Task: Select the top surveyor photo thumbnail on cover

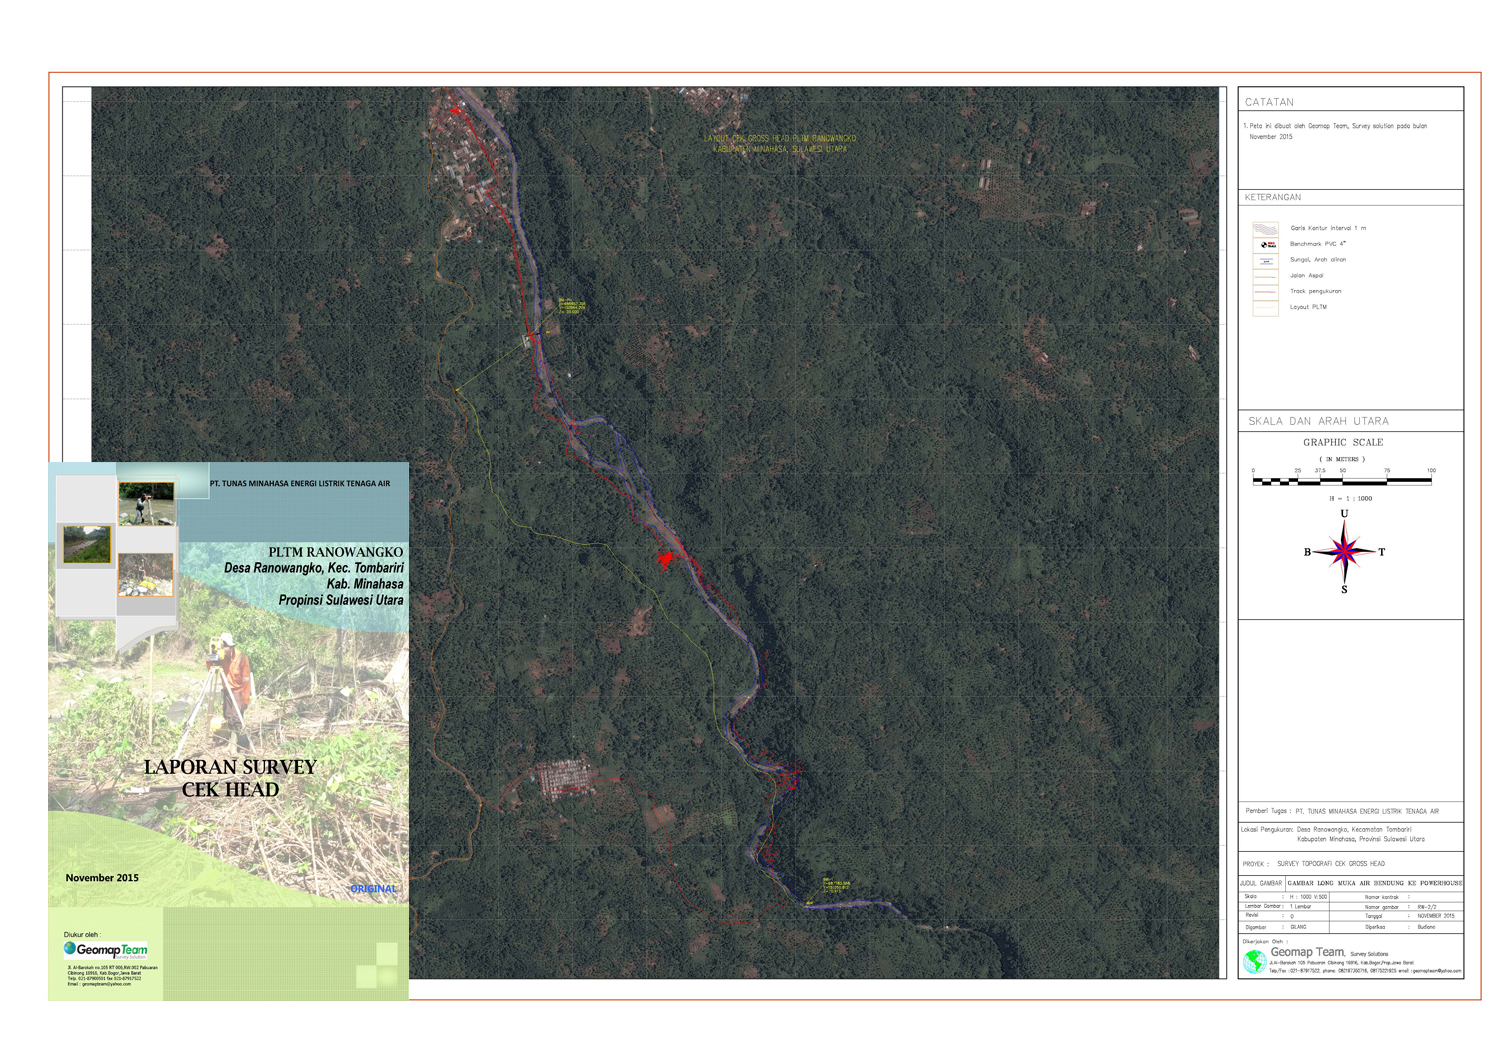Action: coord(146,504)
